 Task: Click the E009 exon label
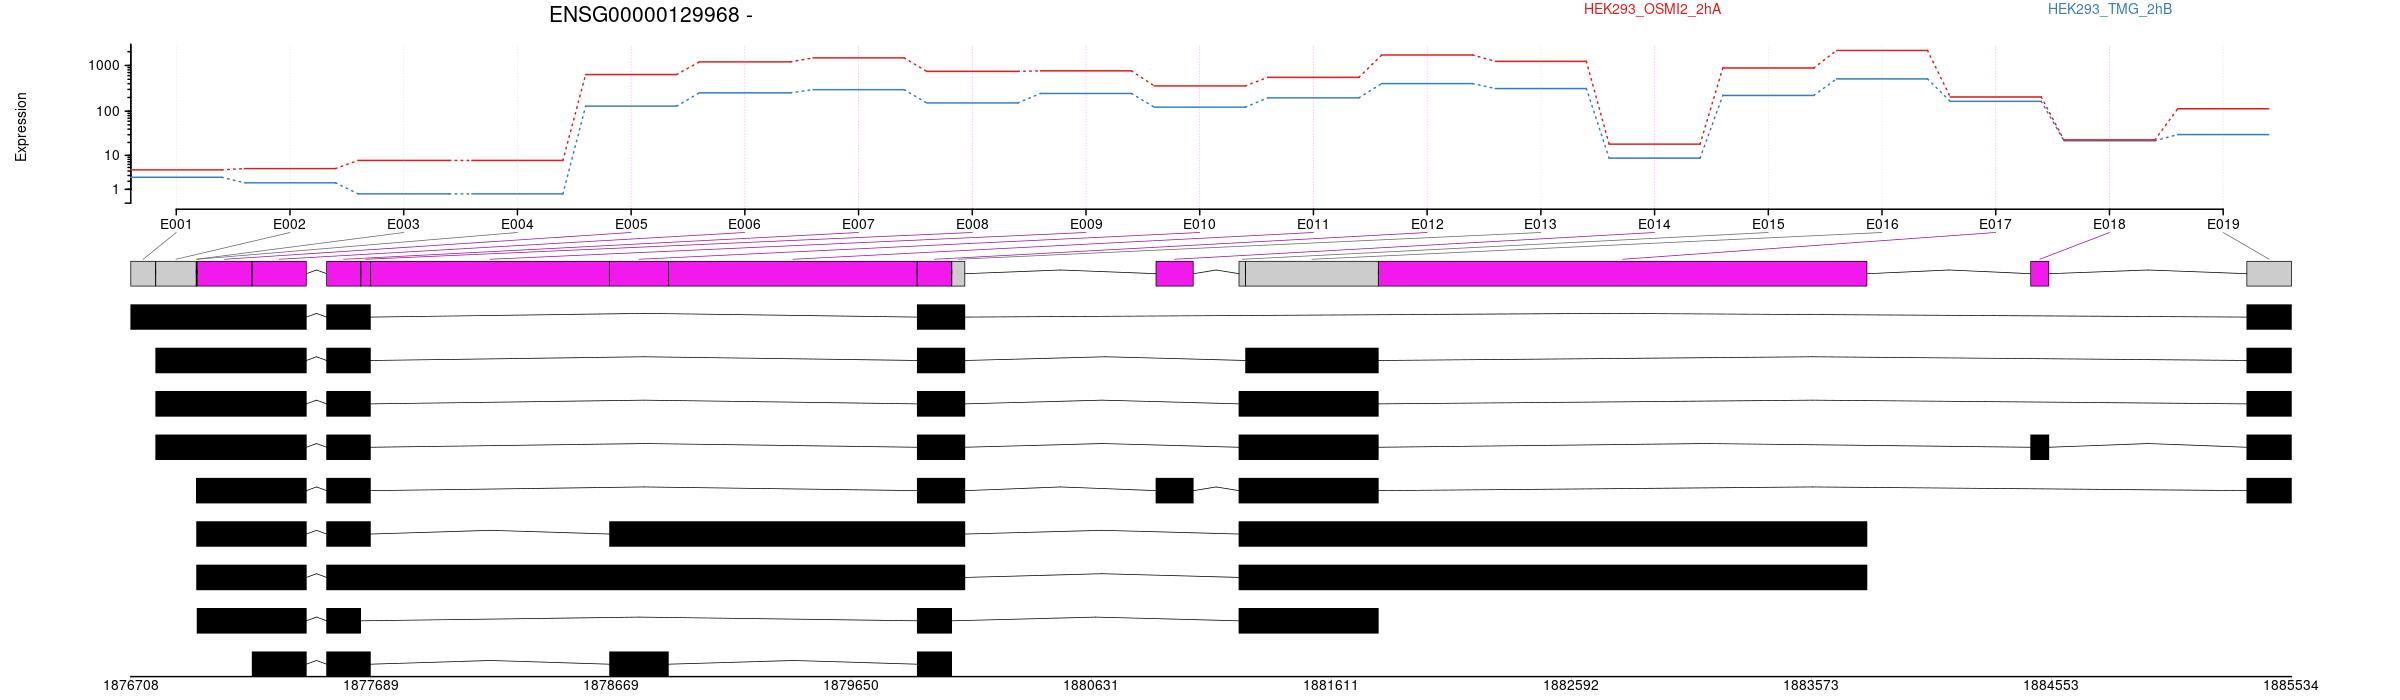pos(1086,225)
